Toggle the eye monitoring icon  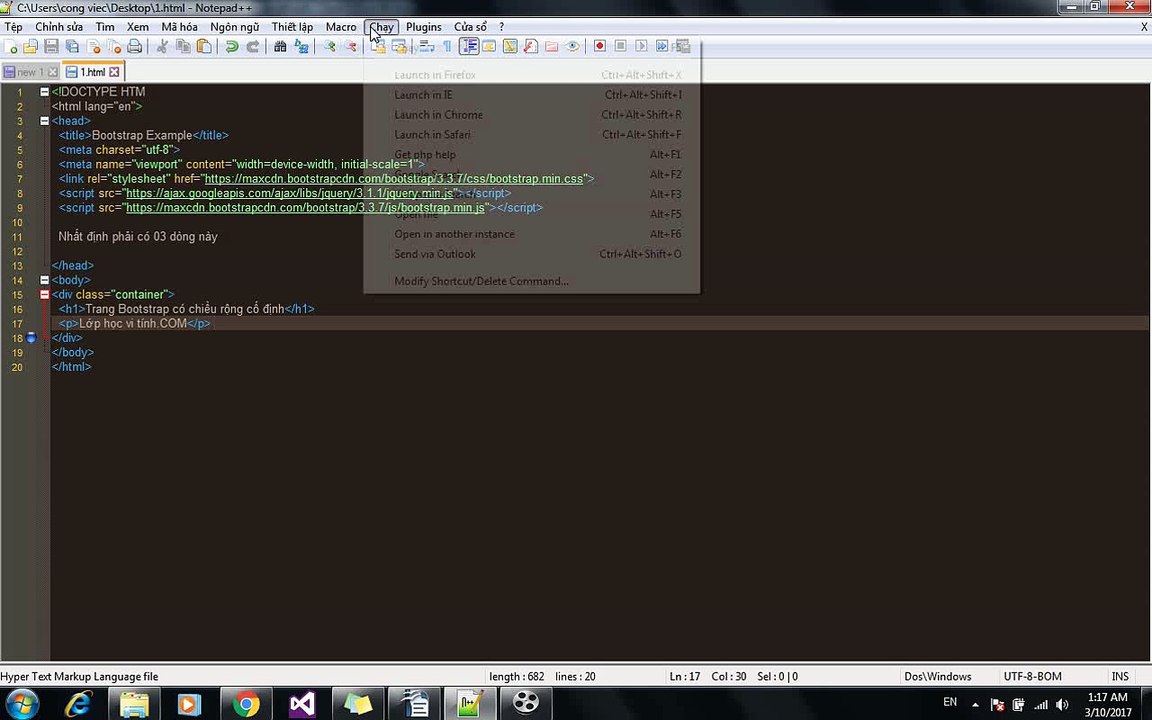pos(572,46)
